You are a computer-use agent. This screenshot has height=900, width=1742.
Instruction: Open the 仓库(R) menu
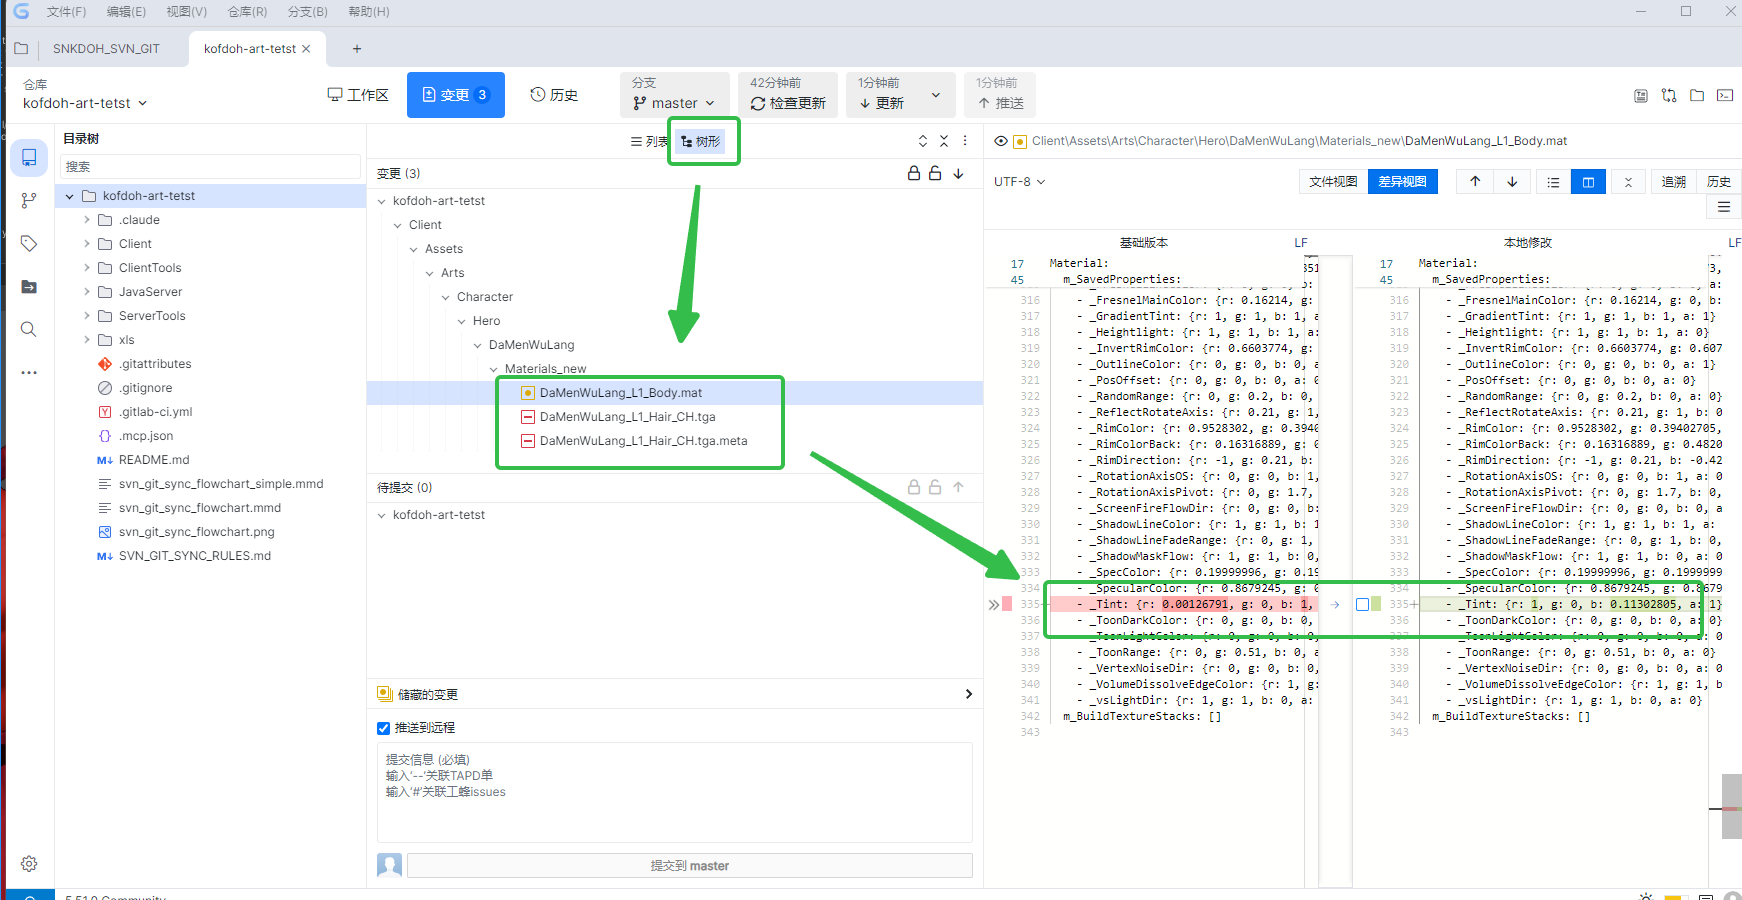[247, 12]
